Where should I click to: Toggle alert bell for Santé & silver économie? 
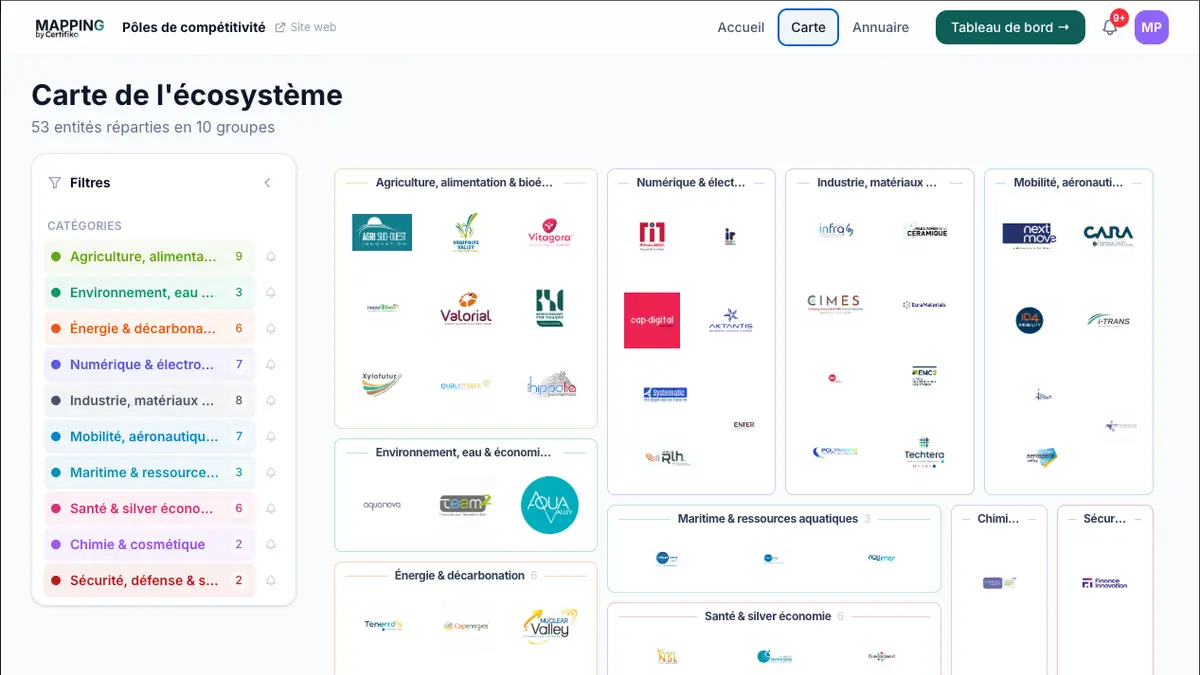pos(271,509)
